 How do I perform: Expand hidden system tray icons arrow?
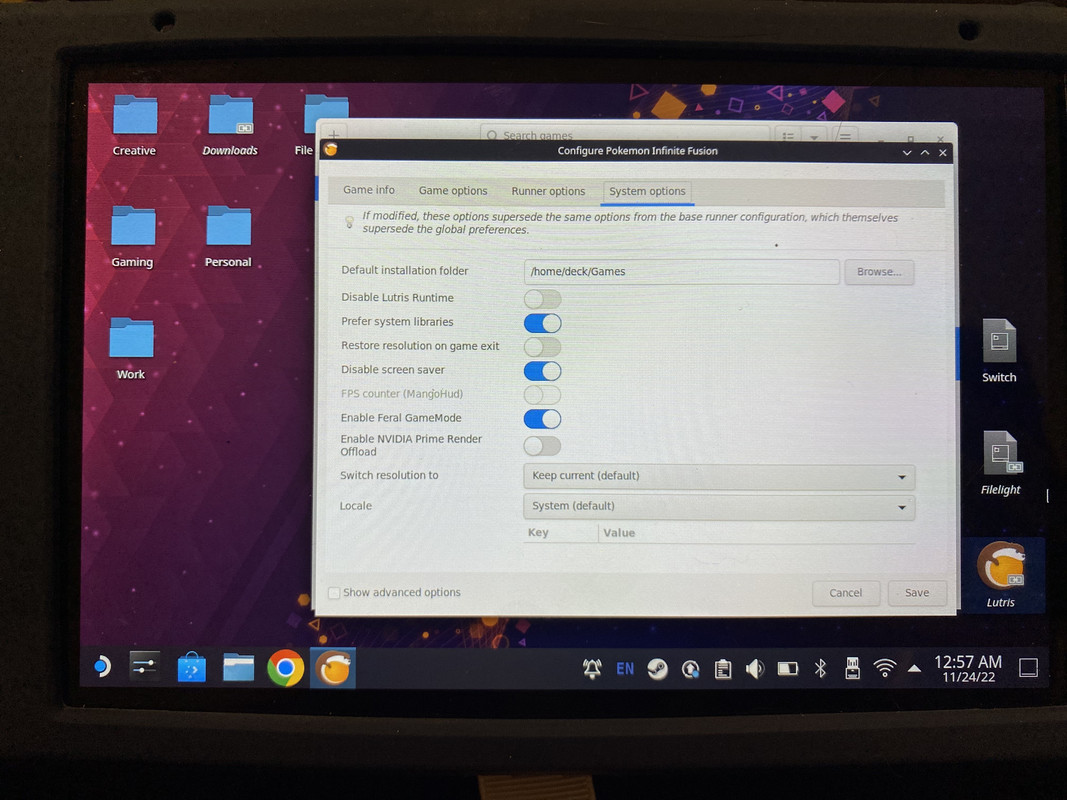tap(915, 669)
